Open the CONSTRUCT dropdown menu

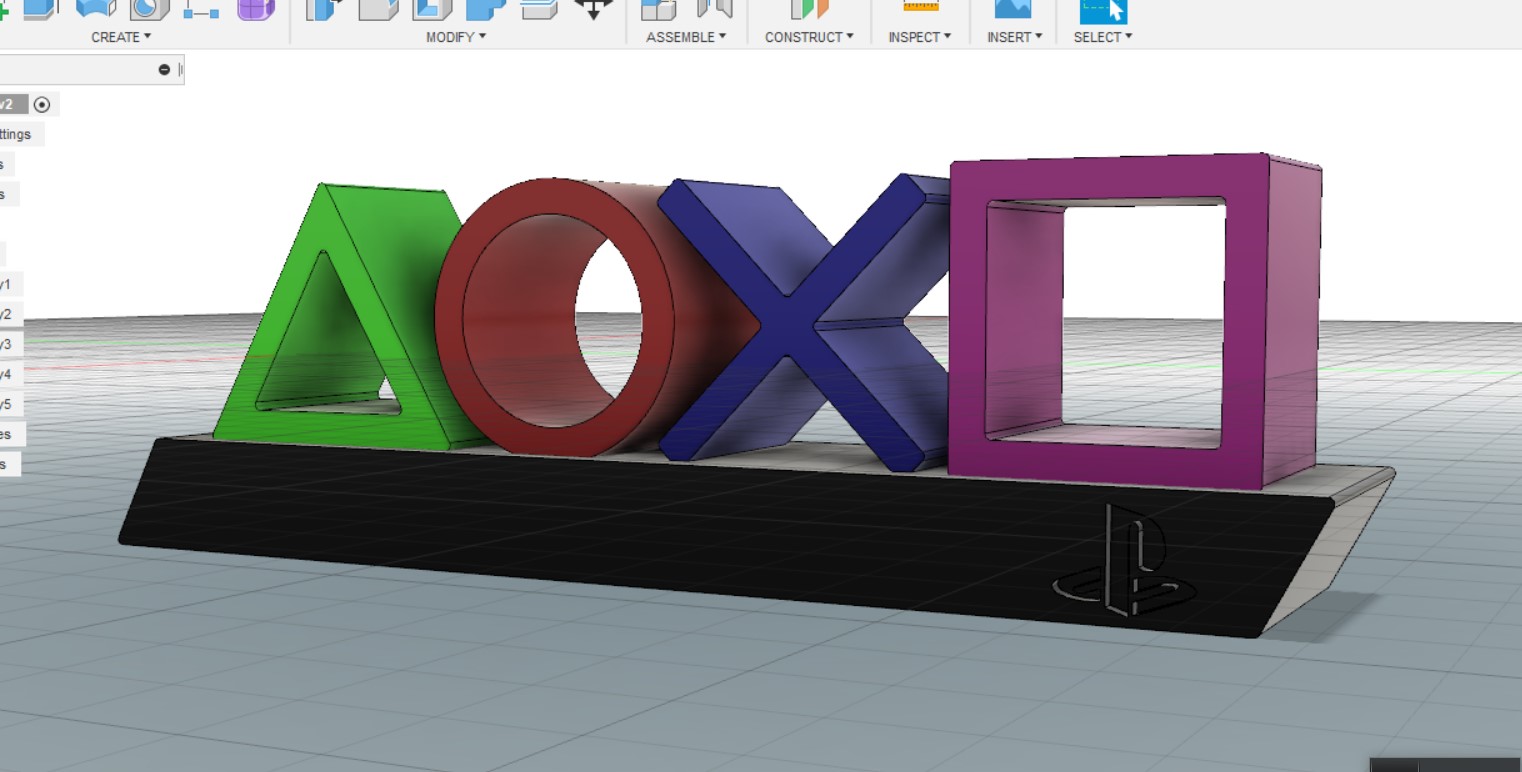point(809,37)
